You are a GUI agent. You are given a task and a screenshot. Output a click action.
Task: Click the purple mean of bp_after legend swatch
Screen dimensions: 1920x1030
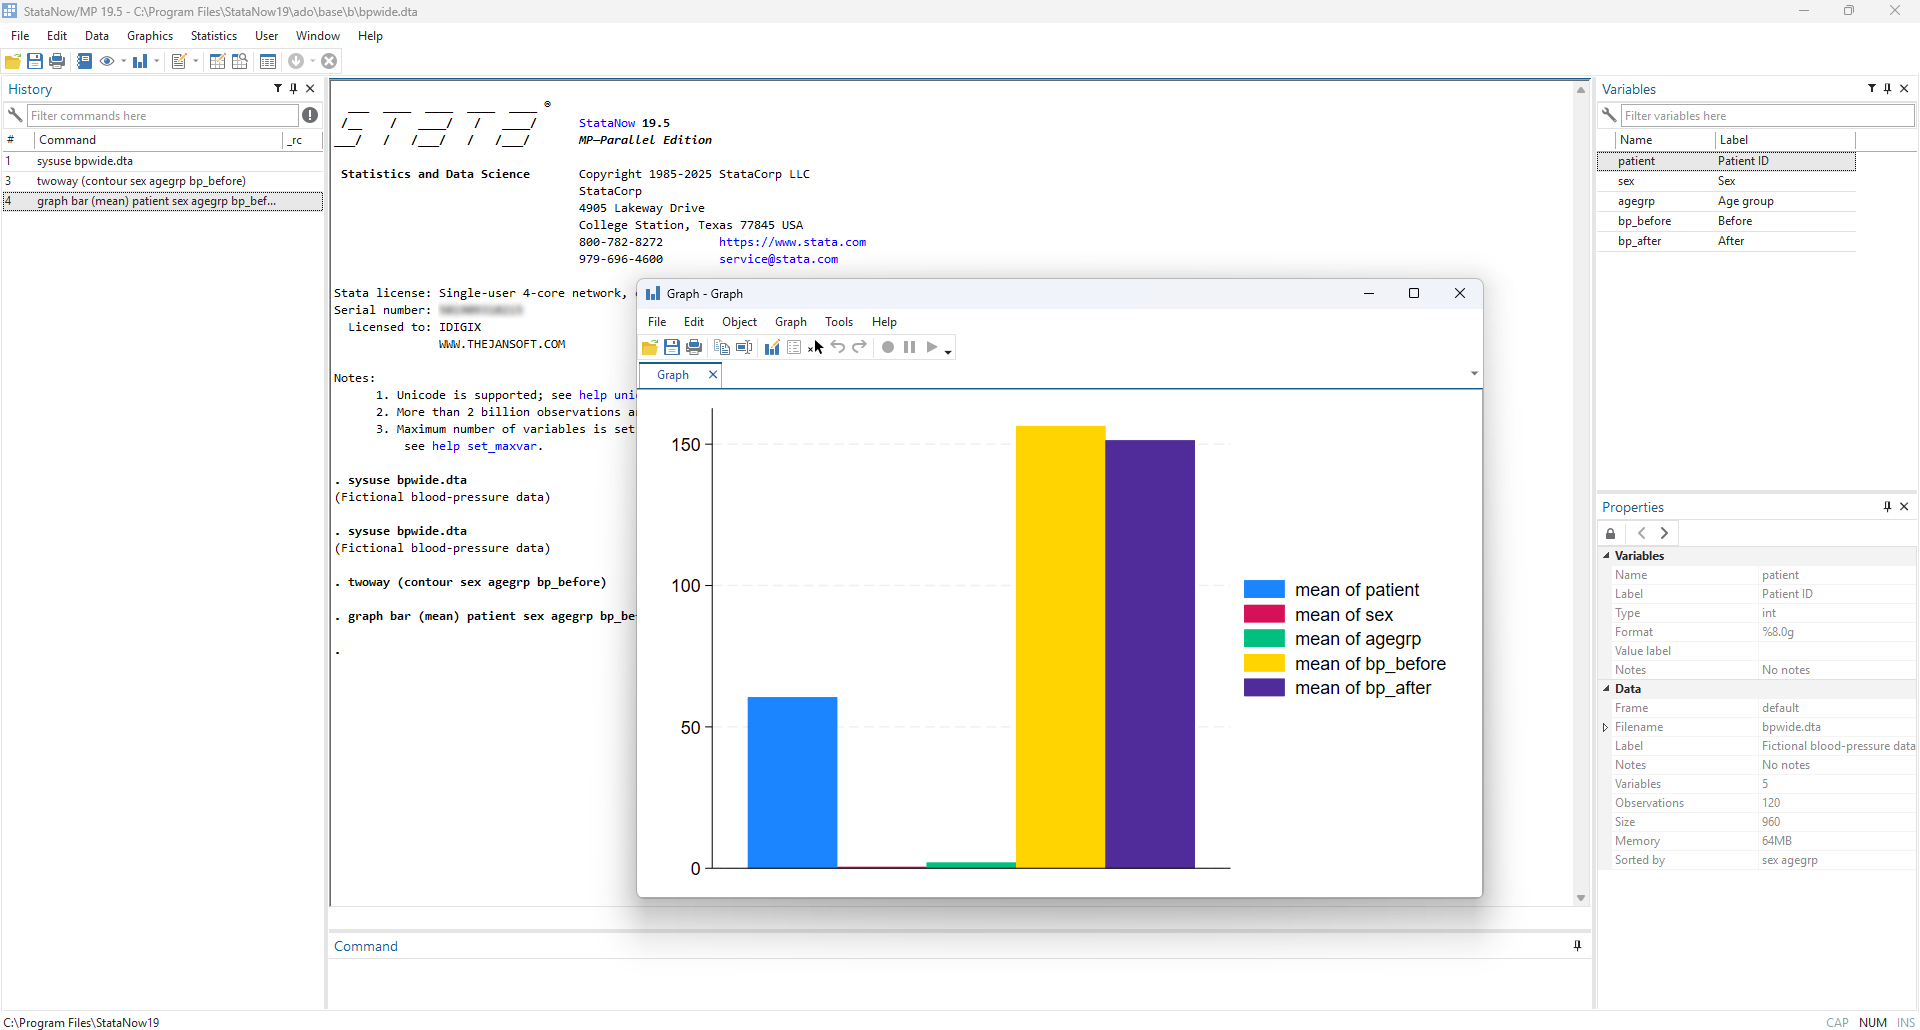click(x=1264, y=688)
